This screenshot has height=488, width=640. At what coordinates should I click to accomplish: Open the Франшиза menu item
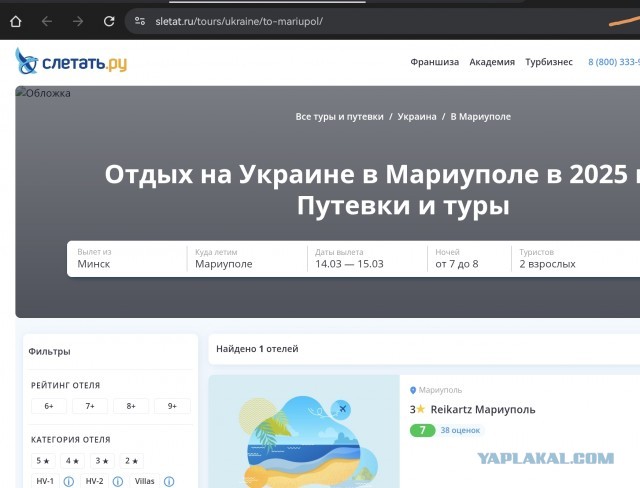click(x=435, y=62)
